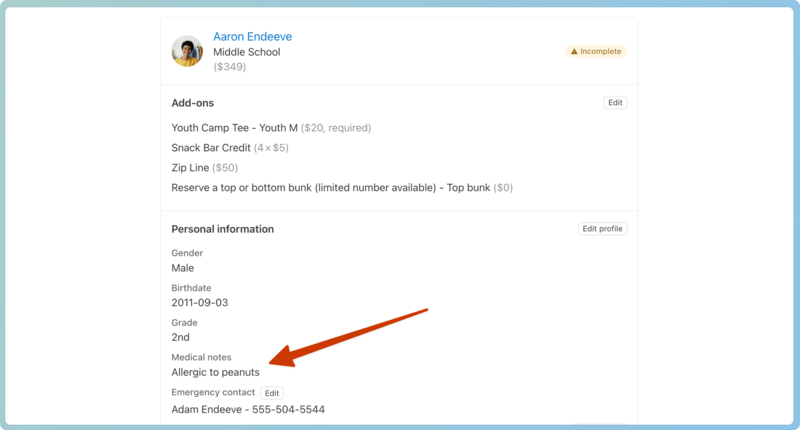Image resolution: width=800 pixels, height=430 pixels.
Task: Click the Personal information heading
Action: [222, 229]
